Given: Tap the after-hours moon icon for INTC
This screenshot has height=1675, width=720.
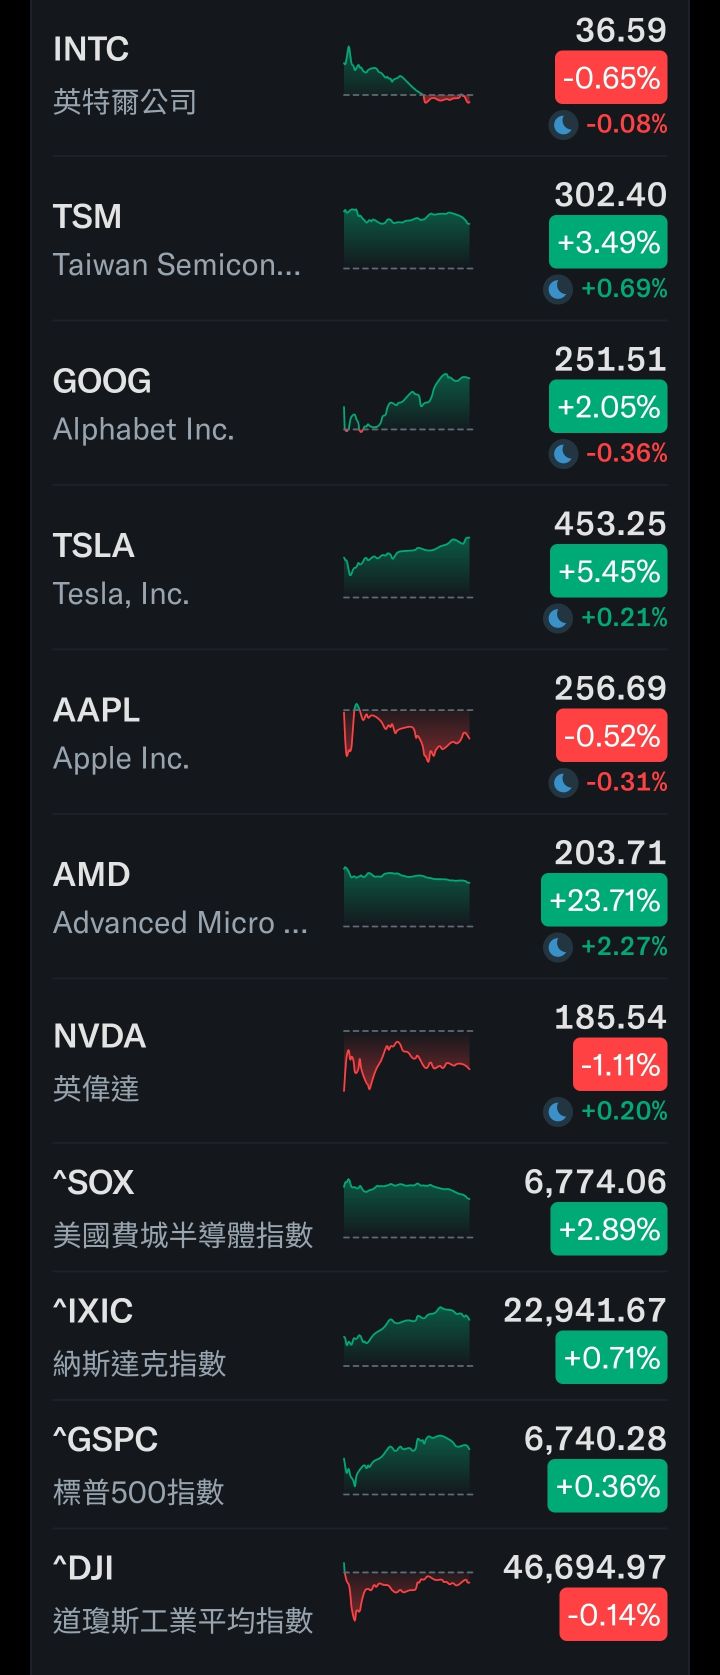Looking at the screenshot, I should [x=563, y=125].
